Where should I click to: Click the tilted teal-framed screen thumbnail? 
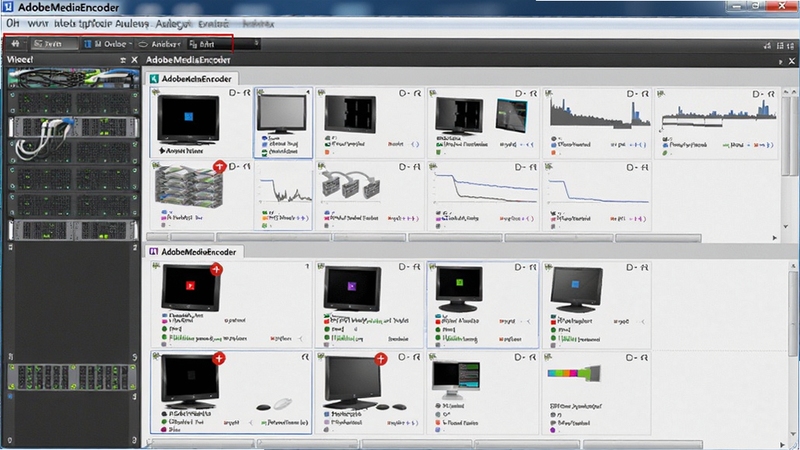click(511, 116)
